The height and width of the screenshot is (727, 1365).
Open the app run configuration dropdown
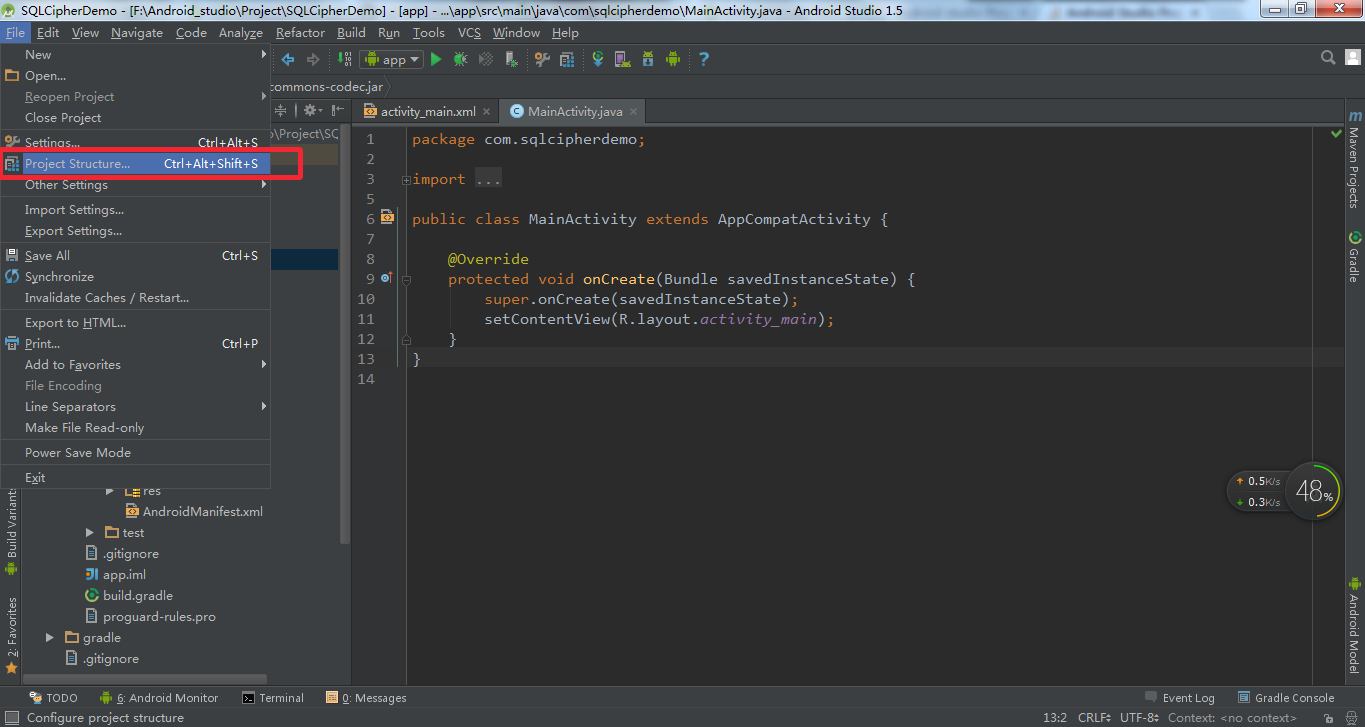coord(393,59)
